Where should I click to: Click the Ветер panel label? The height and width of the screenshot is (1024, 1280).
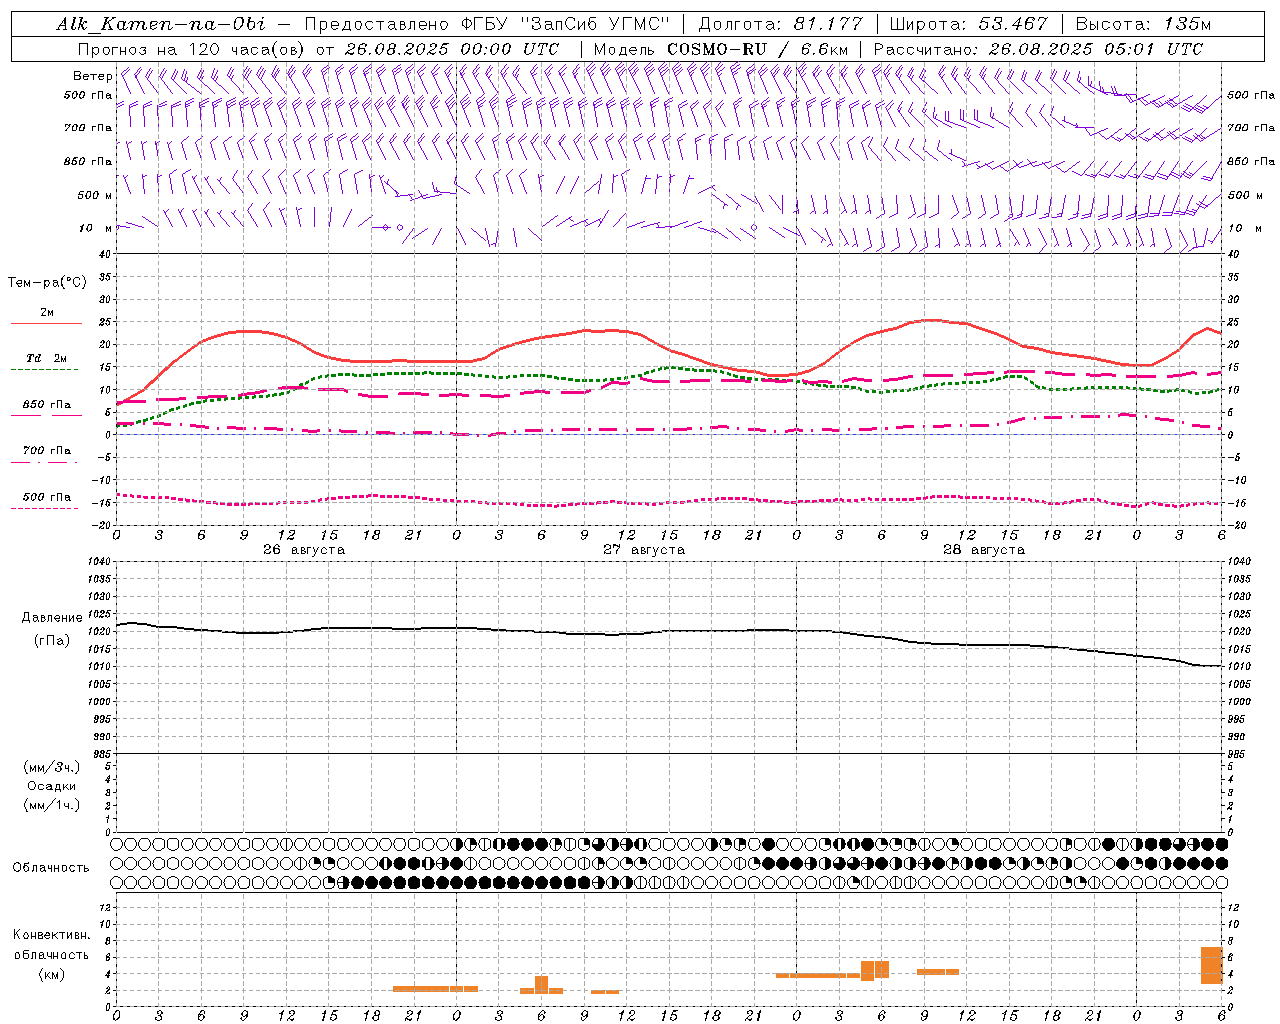click(x=92, y=76)
